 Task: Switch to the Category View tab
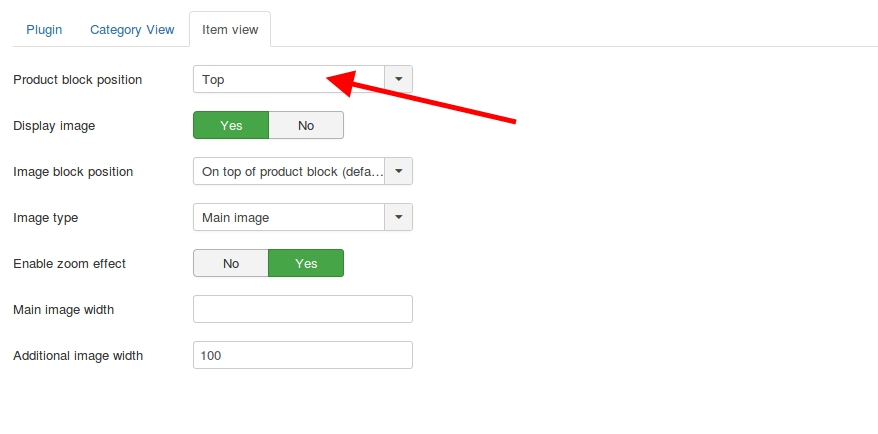point(132,30)
